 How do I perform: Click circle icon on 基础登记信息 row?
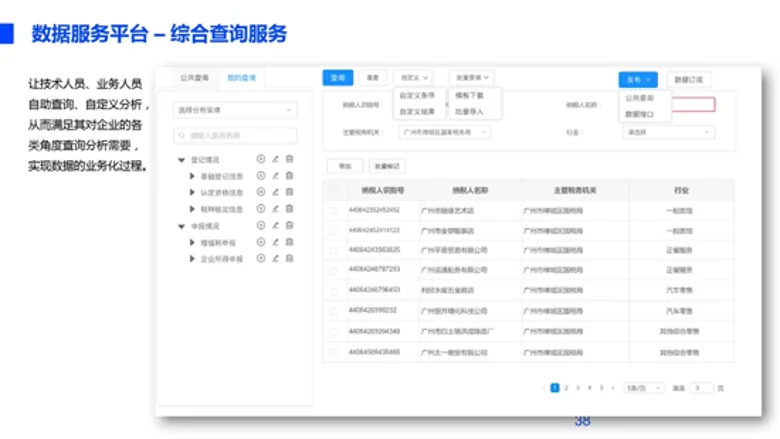(261, 176)
